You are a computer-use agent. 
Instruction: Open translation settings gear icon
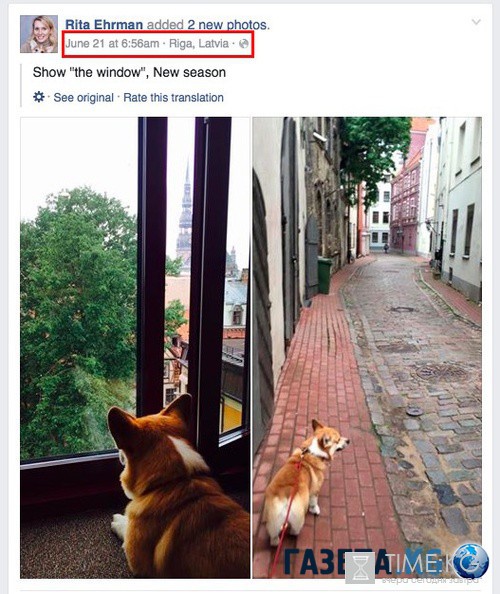pyautogui.click(x=39, y=97)
